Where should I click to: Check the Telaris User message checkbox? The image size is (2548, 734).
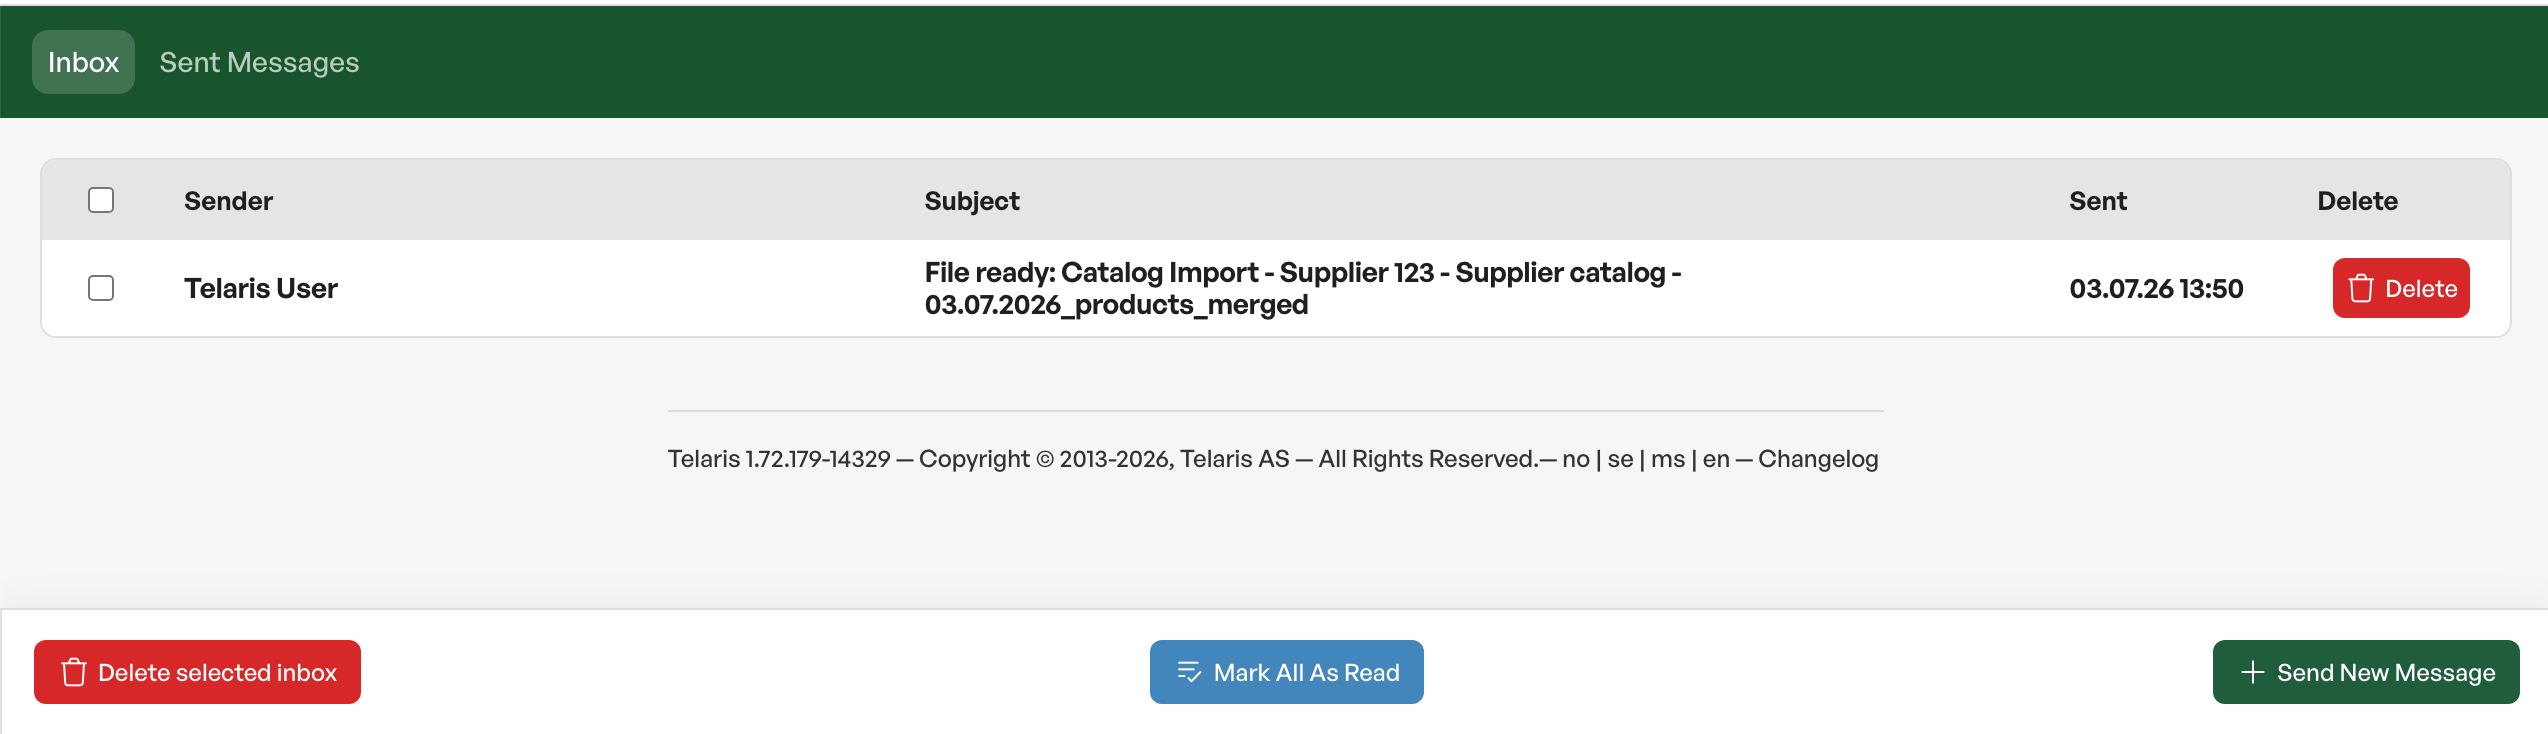[x=101, y=288]
